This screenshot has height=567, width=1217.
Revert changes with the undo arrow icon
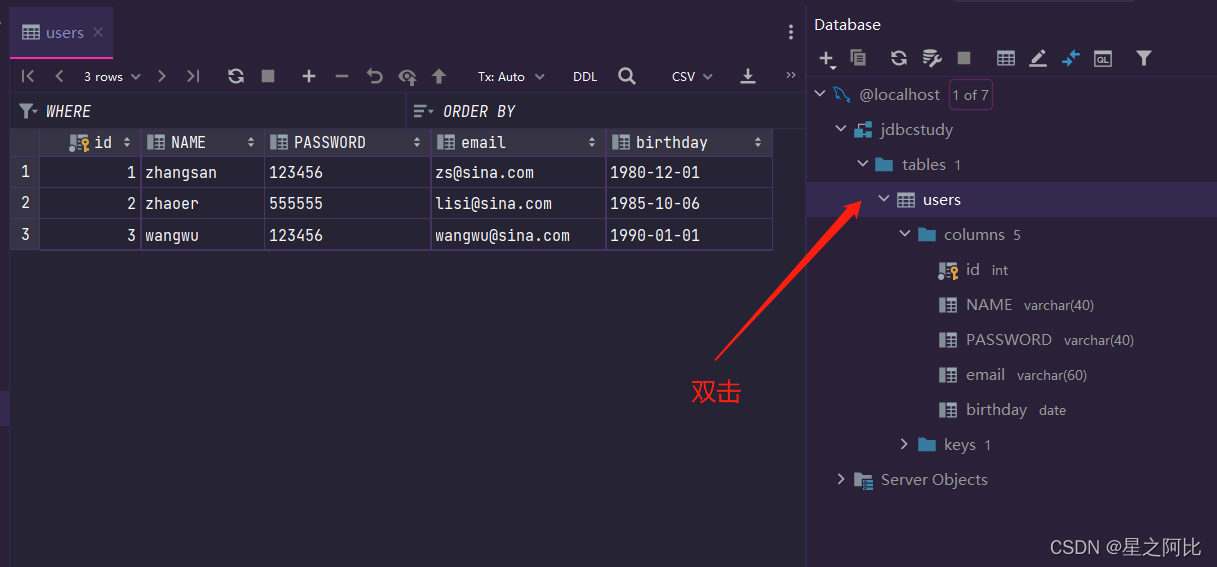point(374,76)
